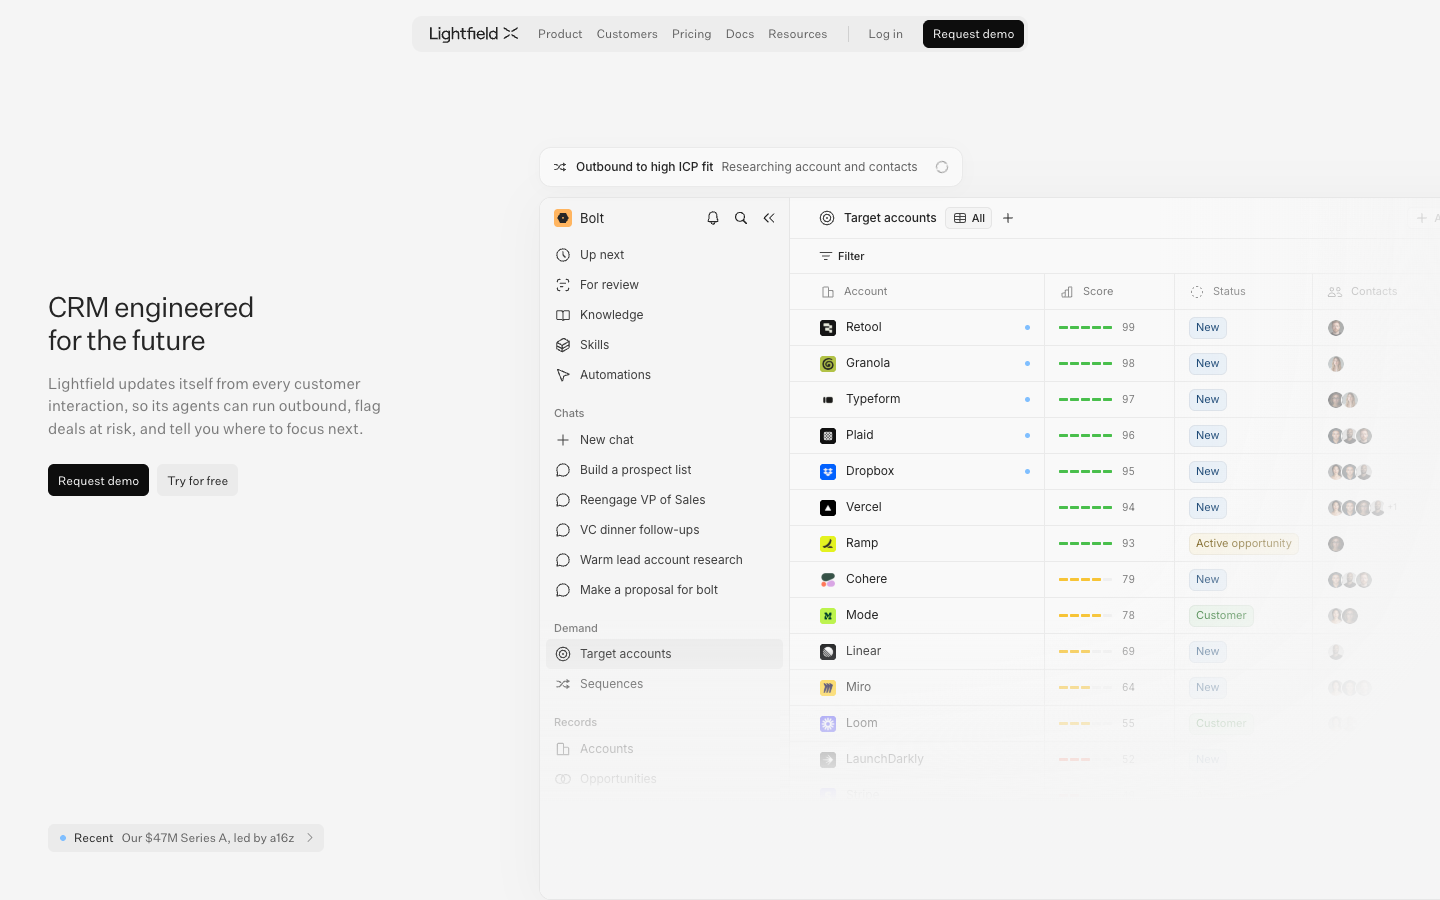This screenshot has height=900, width=1440.
Task: Start a New chat
Action: pos(664,440)
